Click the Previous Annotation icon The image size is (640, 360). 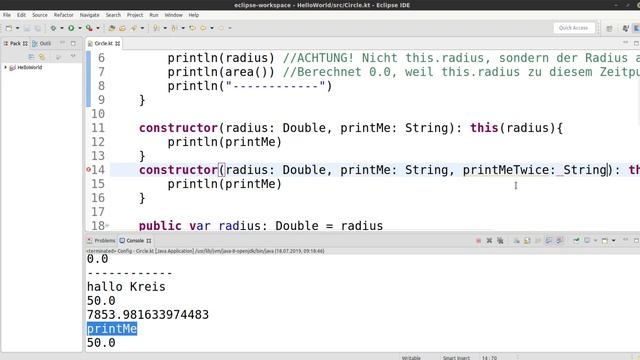point(174,28)
